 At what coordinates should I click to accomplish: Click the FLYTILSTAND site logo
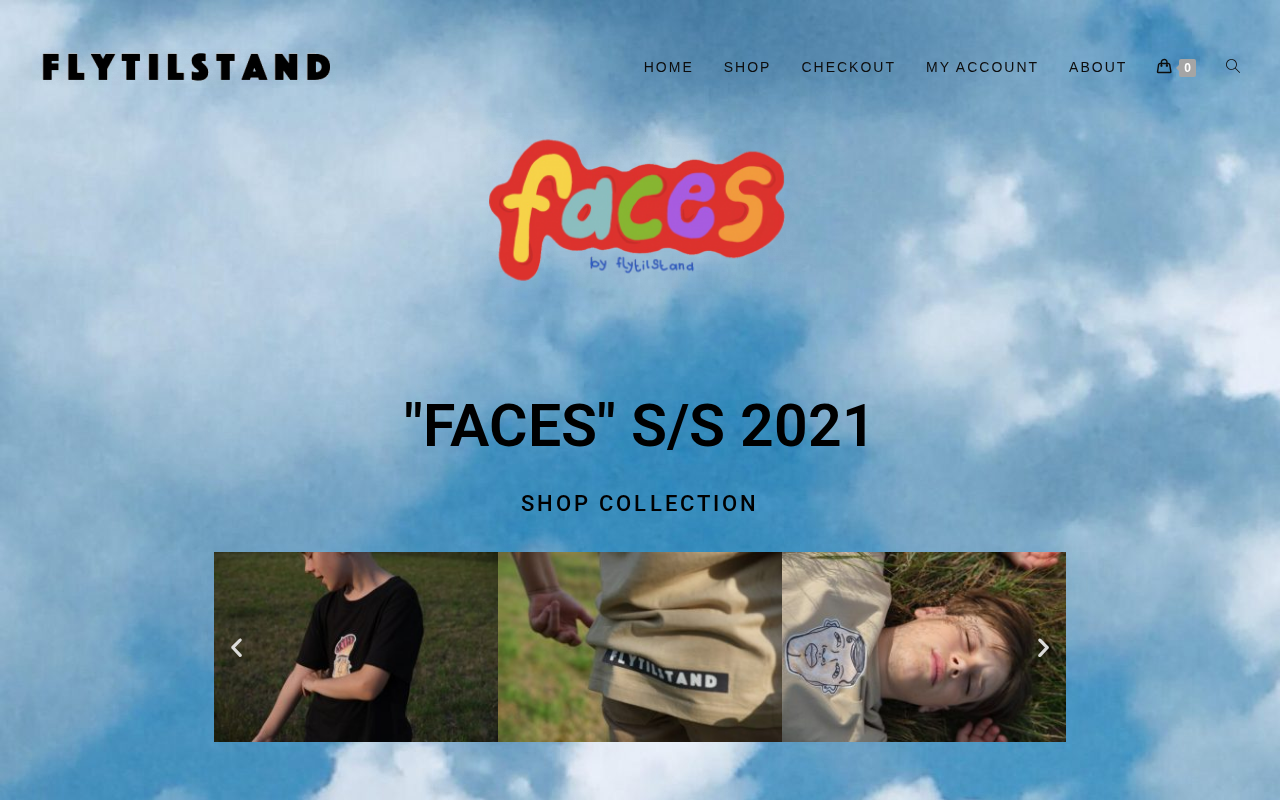[x=186, y=67]
